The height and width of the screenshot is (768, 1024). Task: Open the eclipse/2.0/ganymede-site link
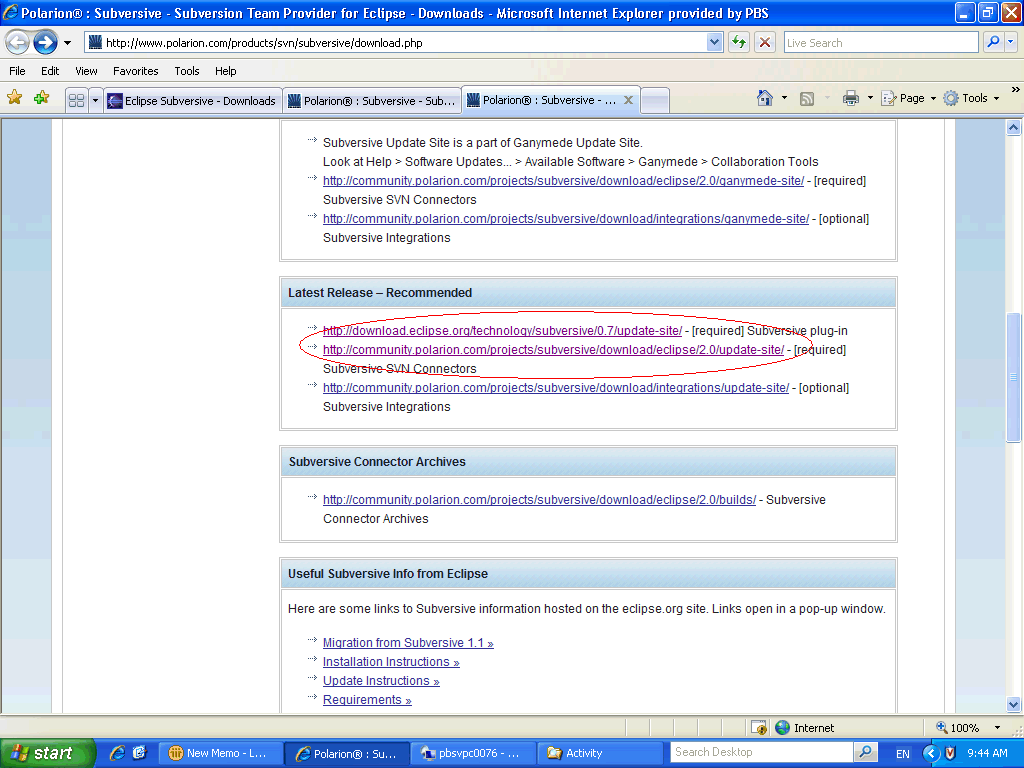(x=563, y=181)
